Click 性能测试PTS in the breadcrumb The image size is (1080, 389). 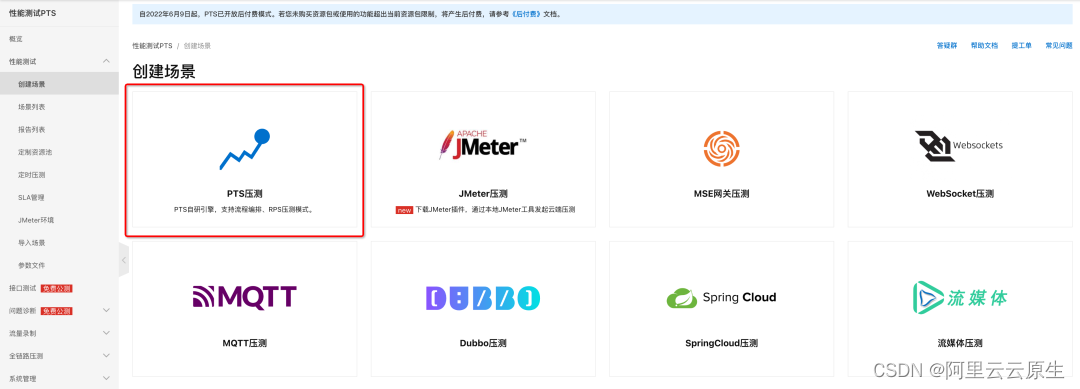tap(152, 45)
